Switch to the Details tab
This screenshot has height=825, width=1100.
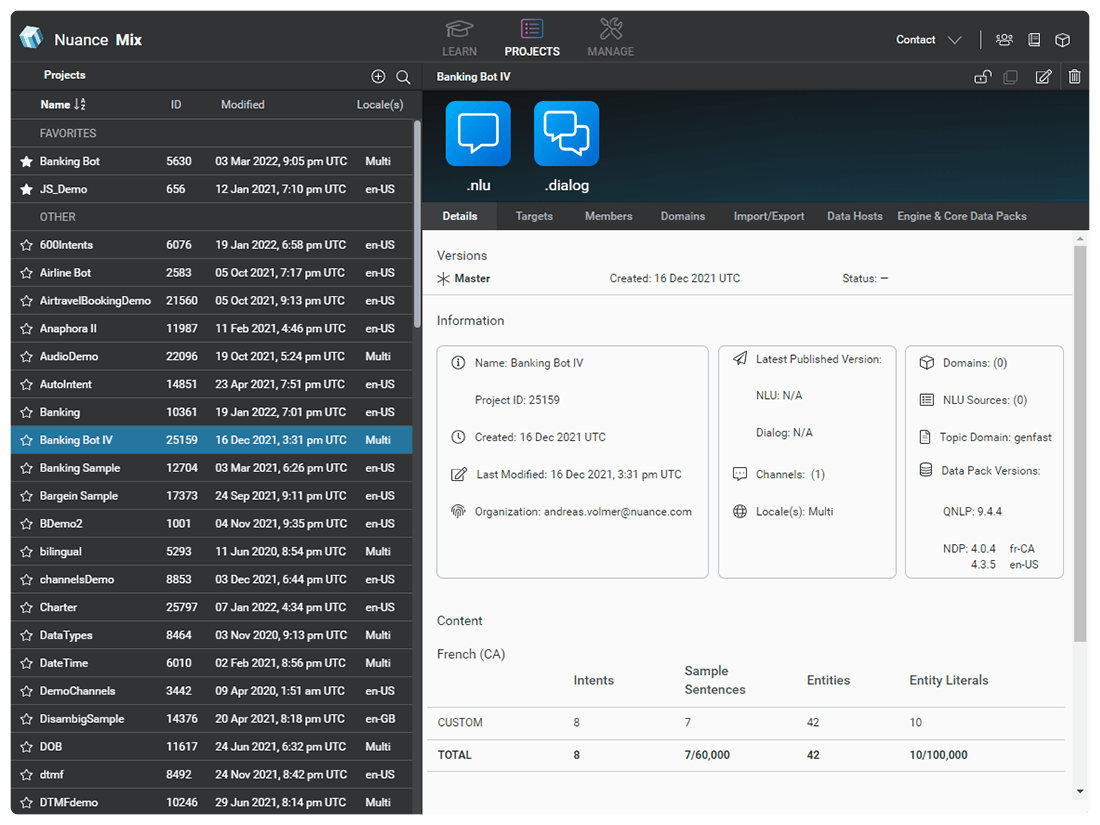[x=460, y=216]
